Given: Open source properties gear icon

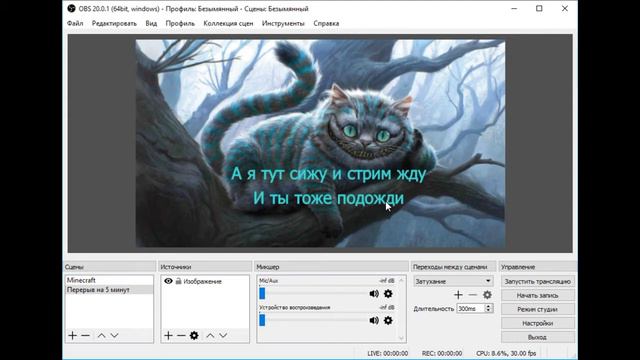Looking at the screenshot, I should (194, 336).
